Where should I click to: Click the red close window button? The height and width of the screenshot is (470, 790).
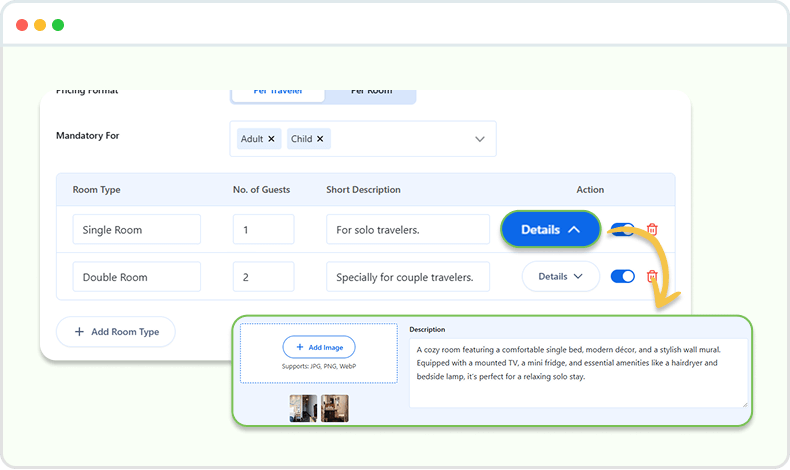22,25
